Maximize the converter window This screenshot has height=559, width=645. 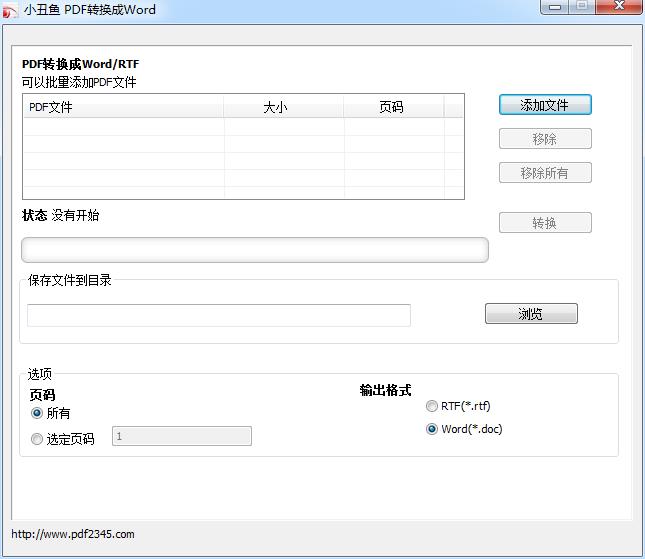point(581,7)
